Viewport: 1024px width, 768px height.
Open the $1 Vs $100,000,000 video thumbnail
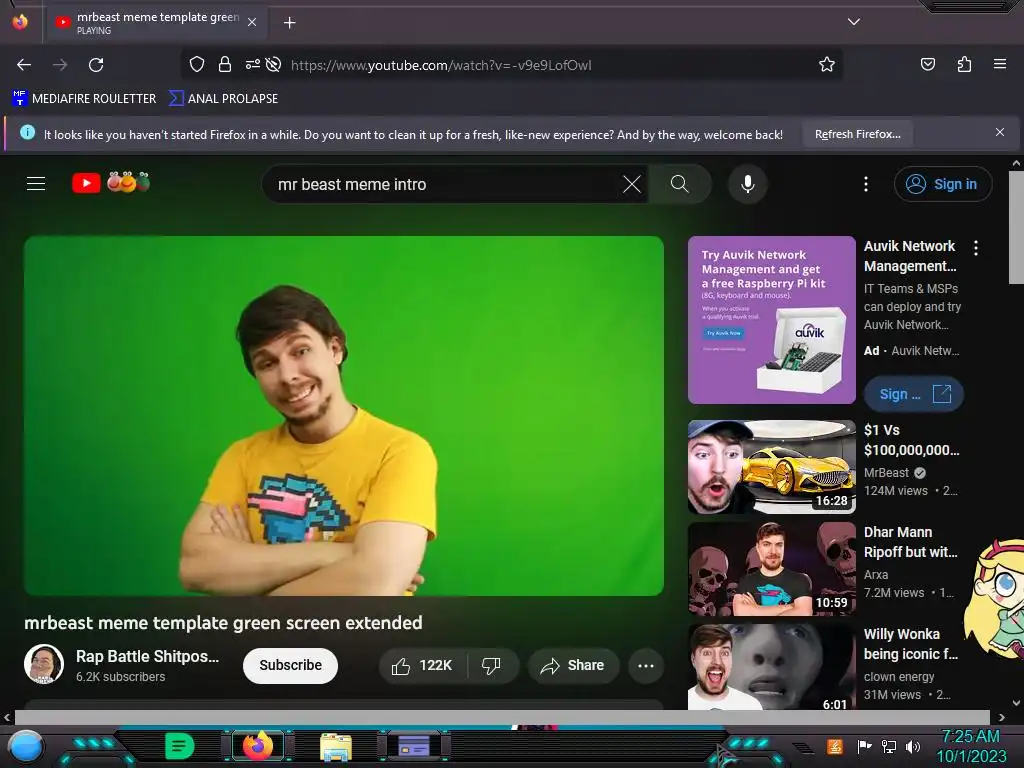point(771,467)
